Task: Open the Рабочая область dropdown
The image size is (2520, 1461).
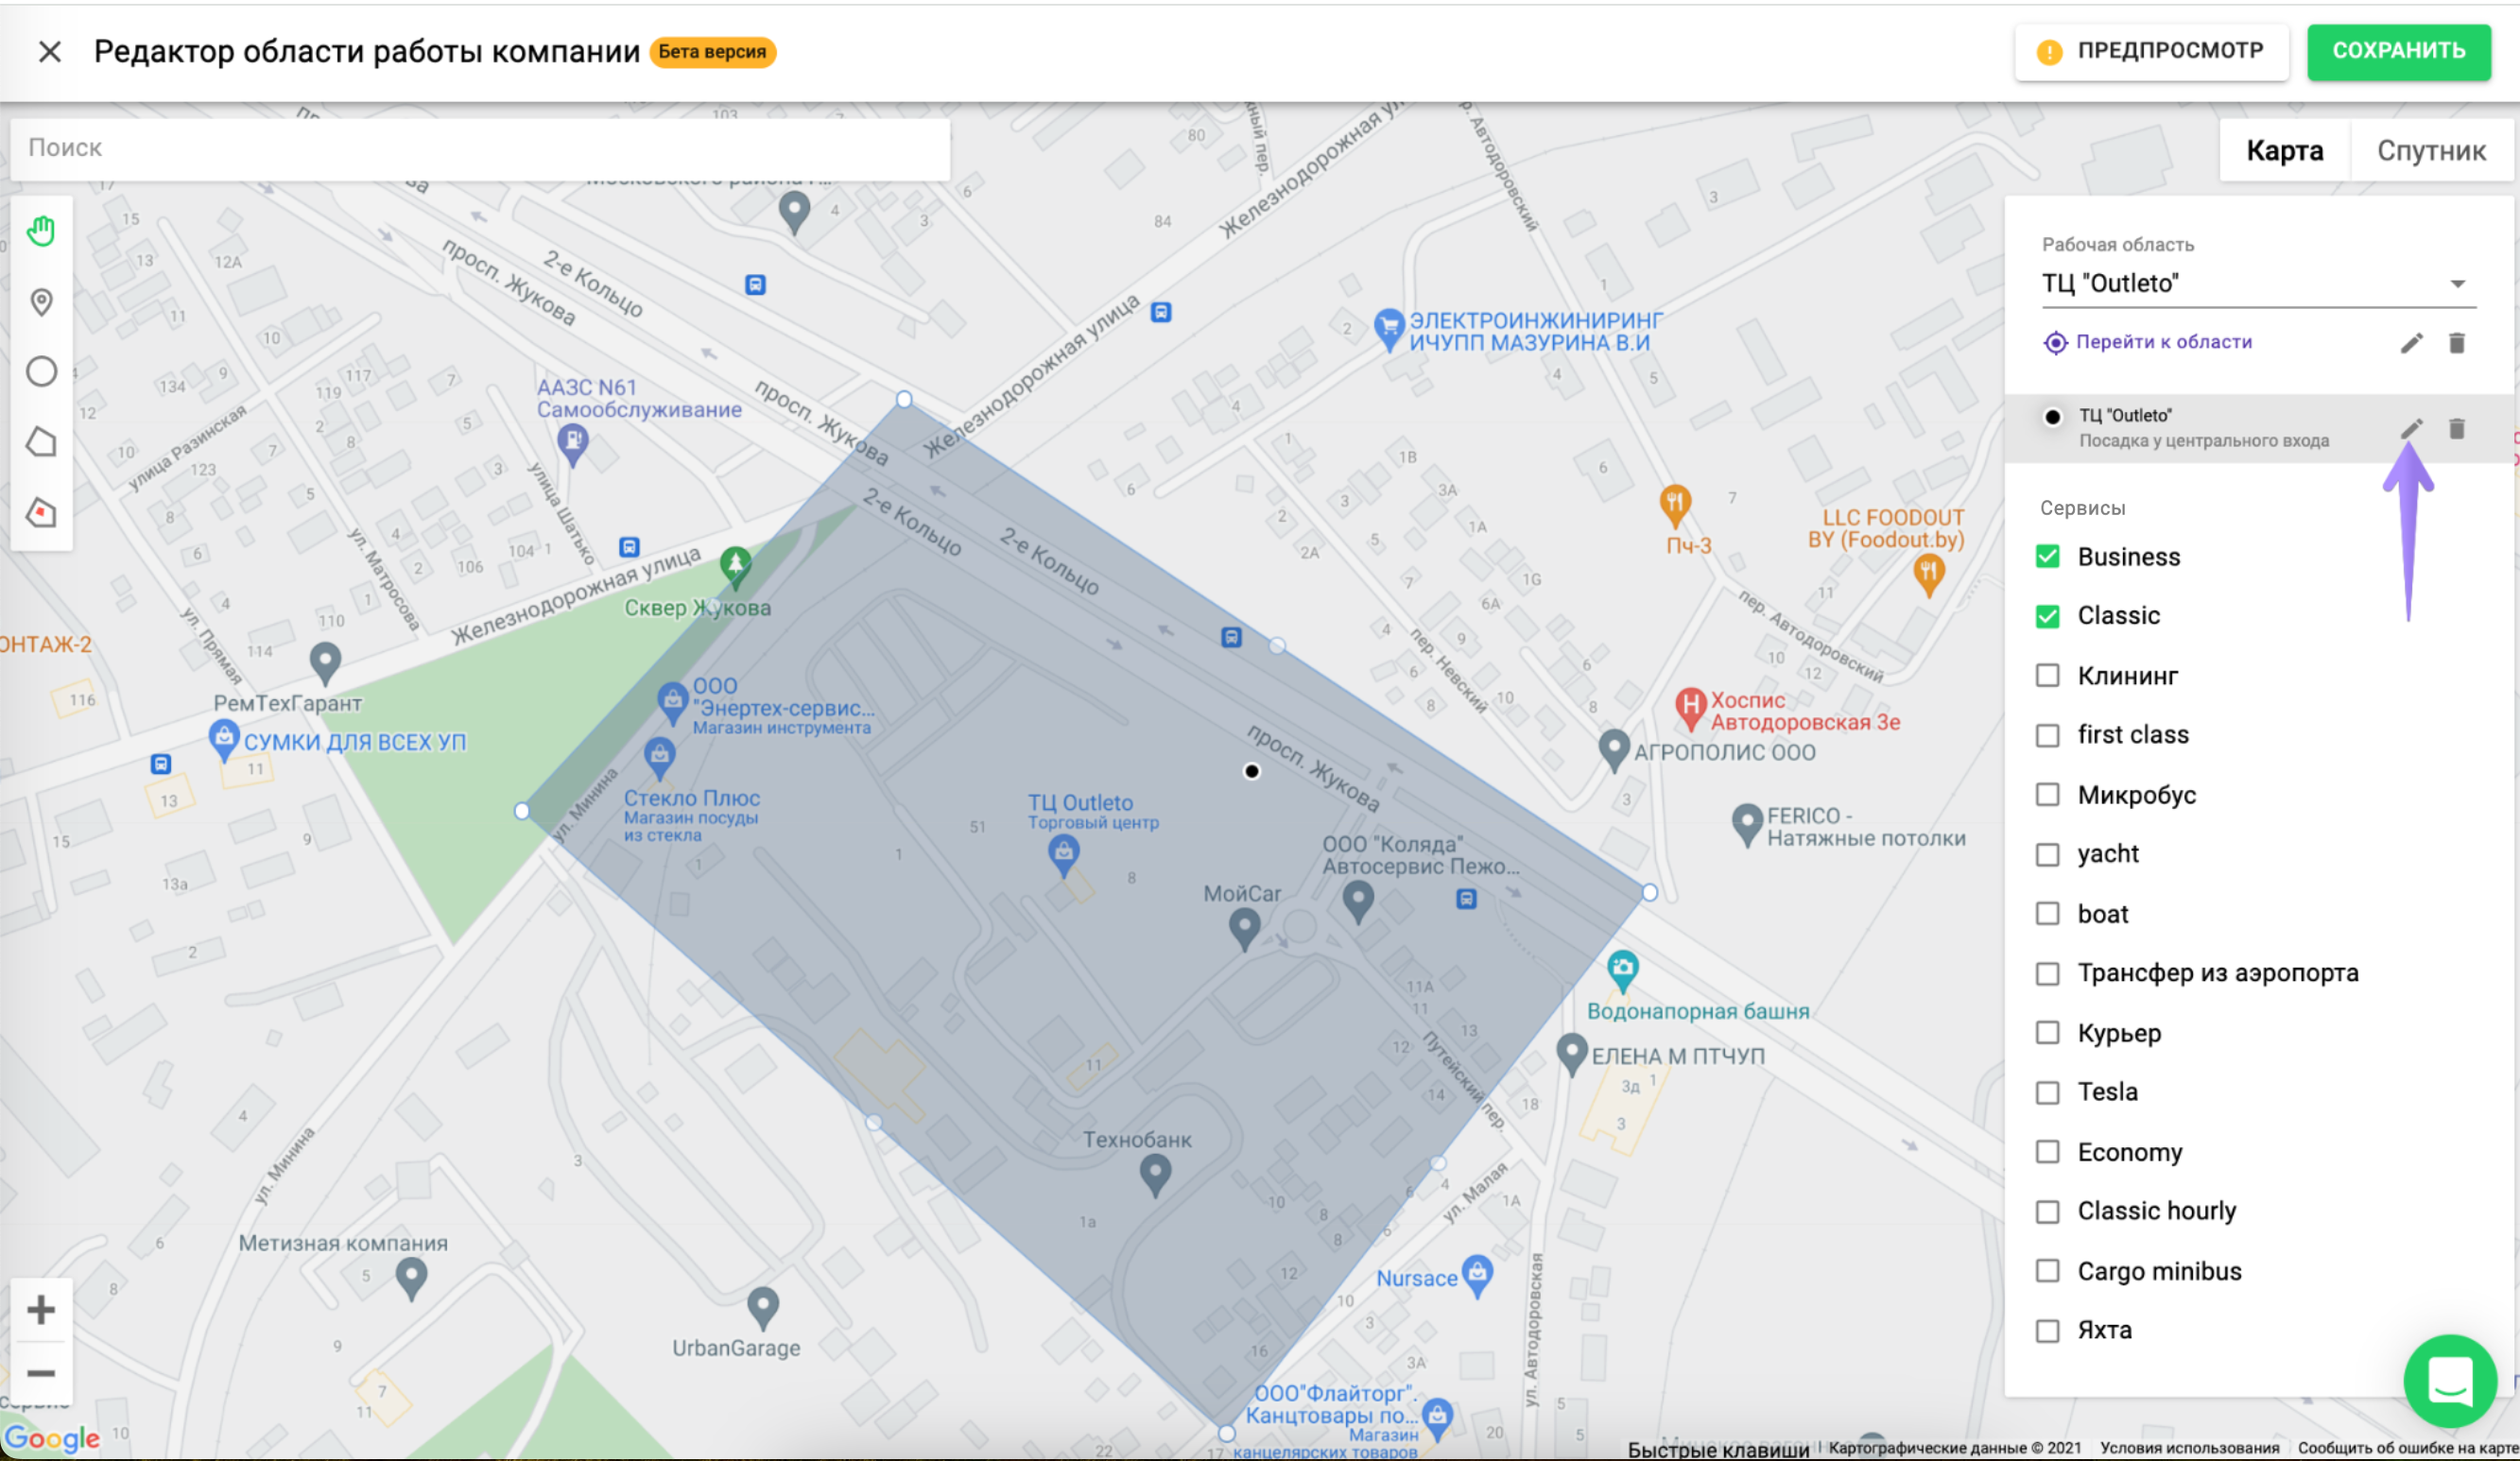Action: [2258, 284]
